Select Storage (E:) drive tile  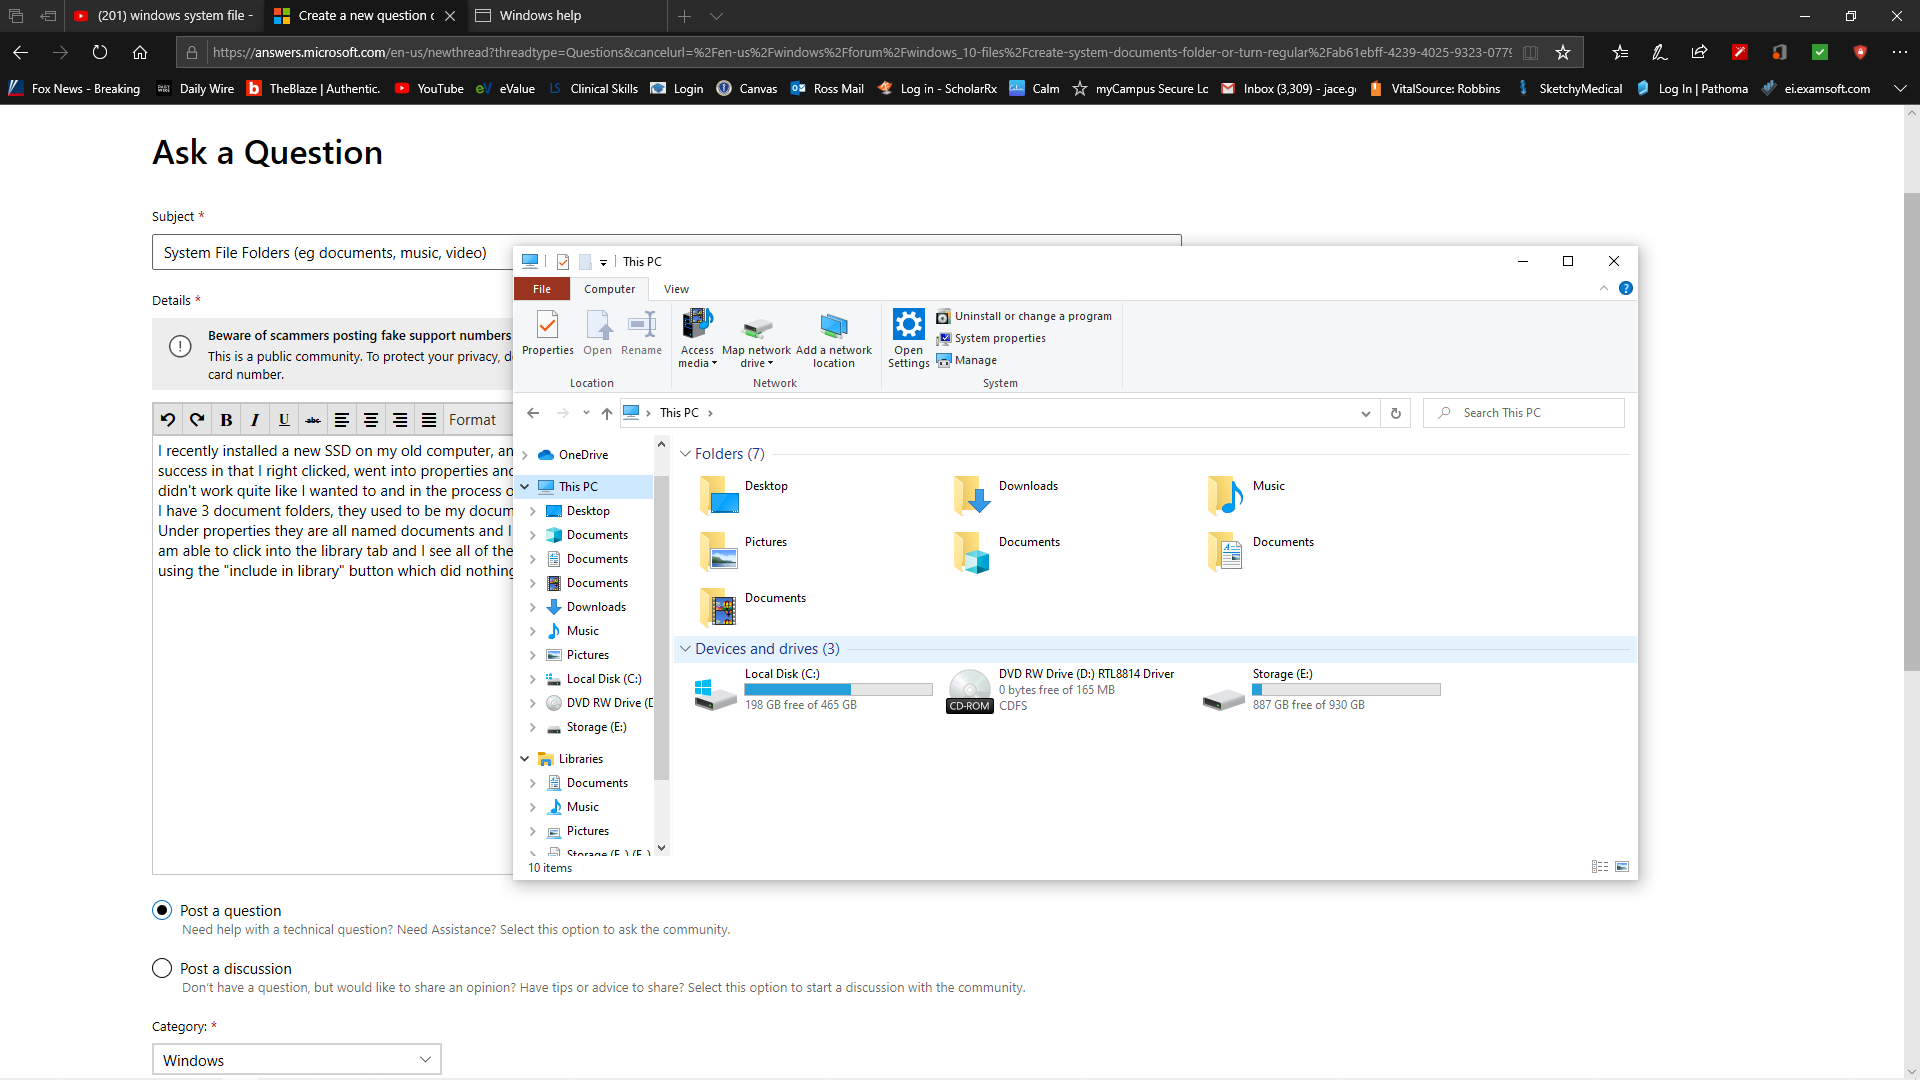1322,689
